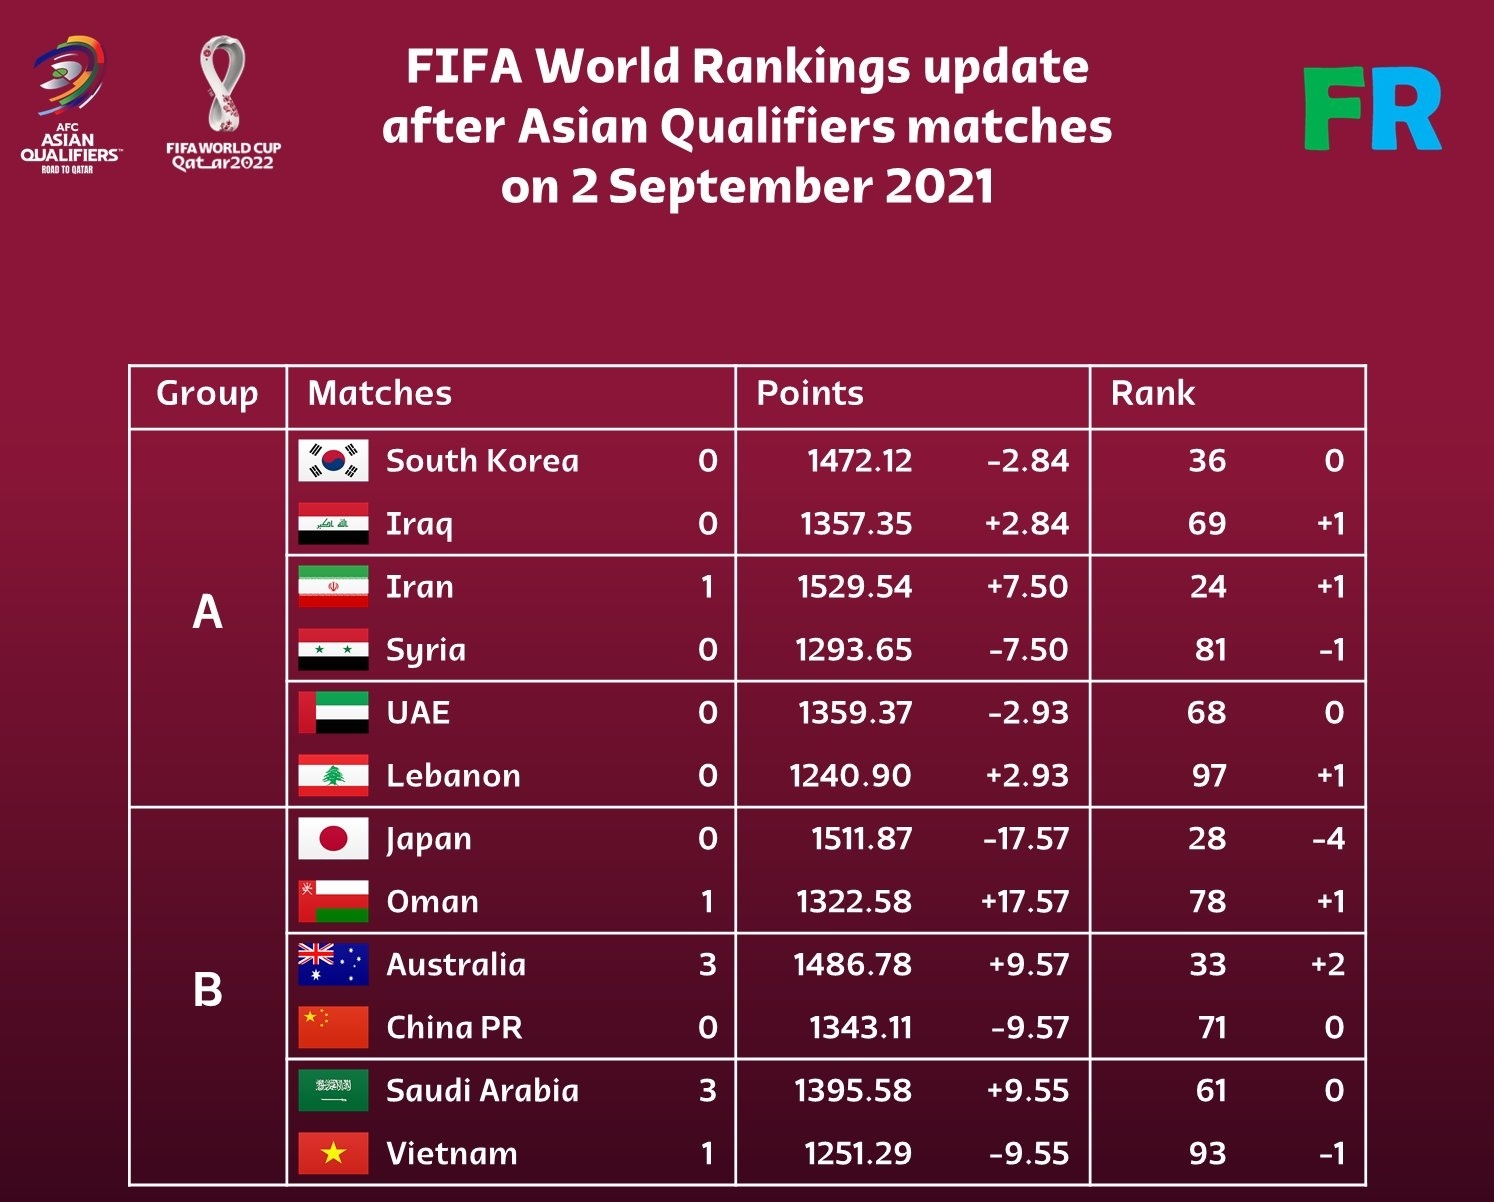Screen dimensions: 1494x1202
Task: Click the China PR team name
Action: (454, 1028)
